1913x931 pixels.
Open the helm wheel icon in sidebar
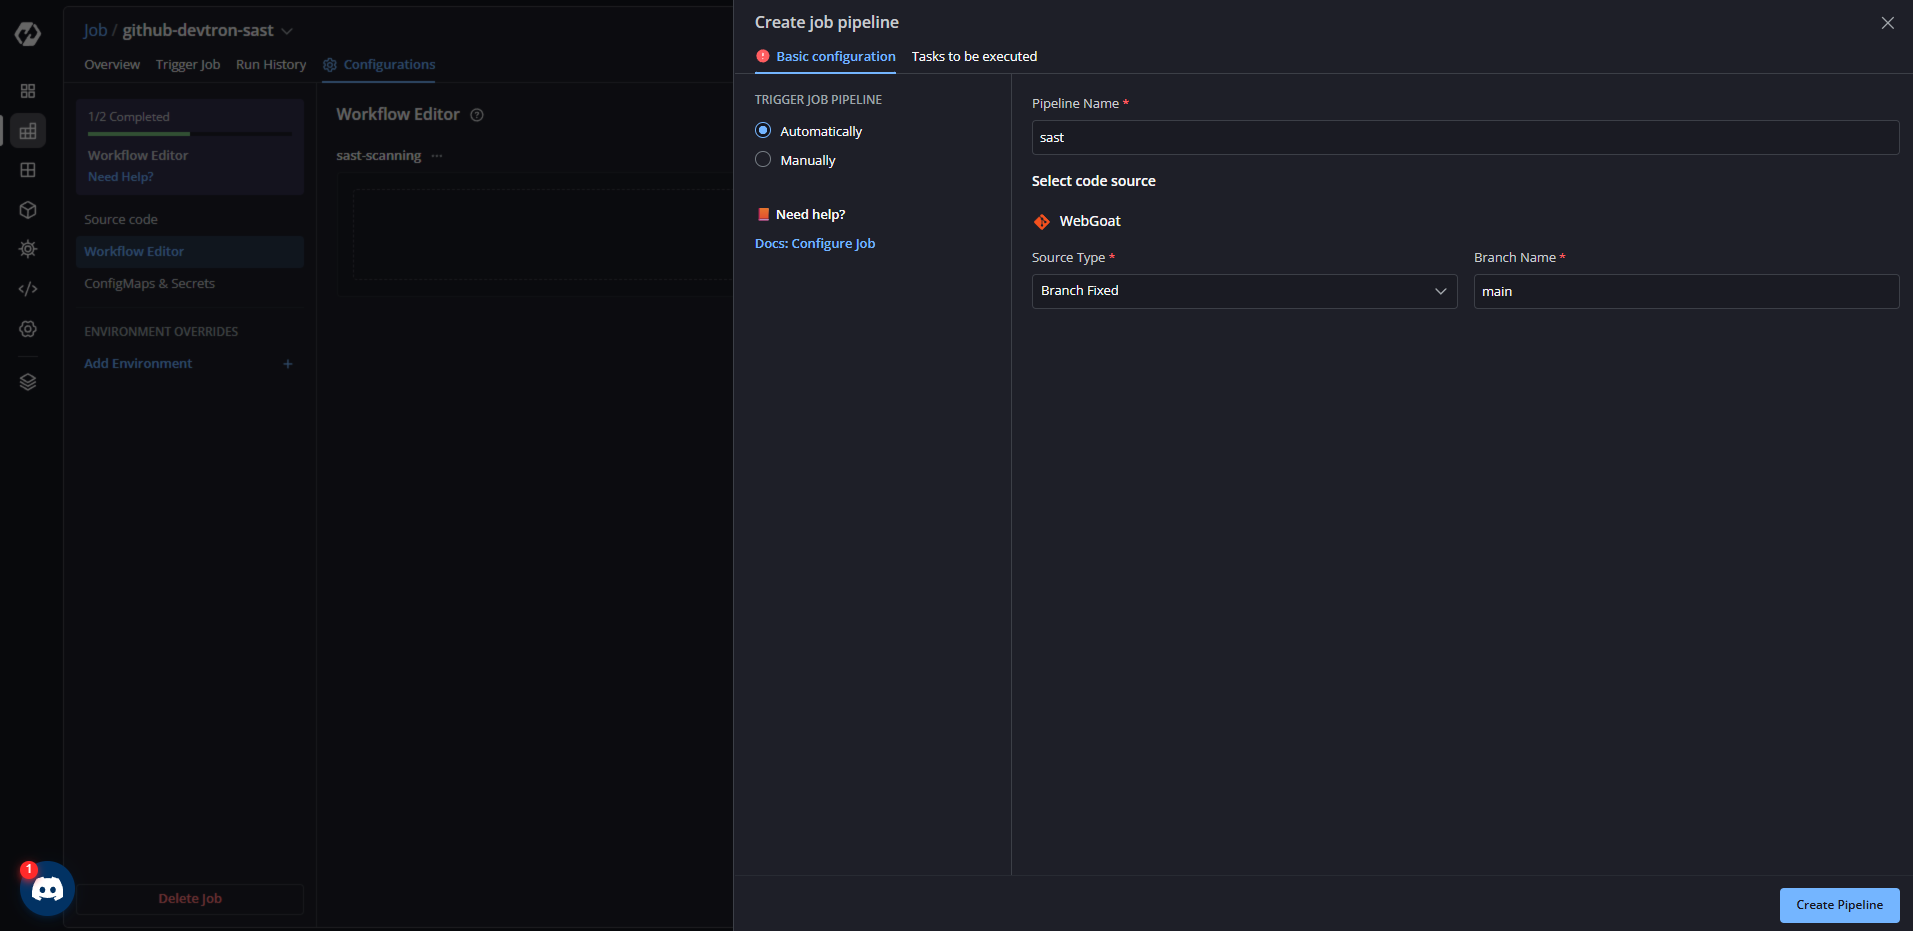point(28,249)
